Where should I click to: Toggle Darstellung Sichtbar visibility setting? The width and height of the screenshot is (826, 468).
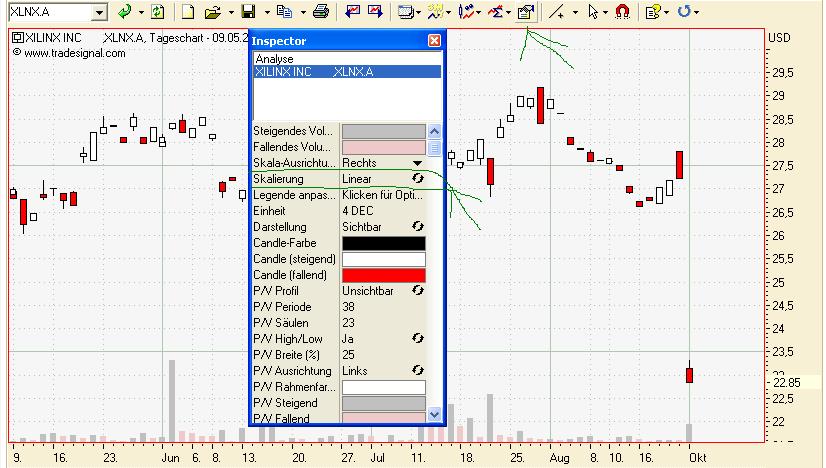pyautogui.click(x=418, y=227)
